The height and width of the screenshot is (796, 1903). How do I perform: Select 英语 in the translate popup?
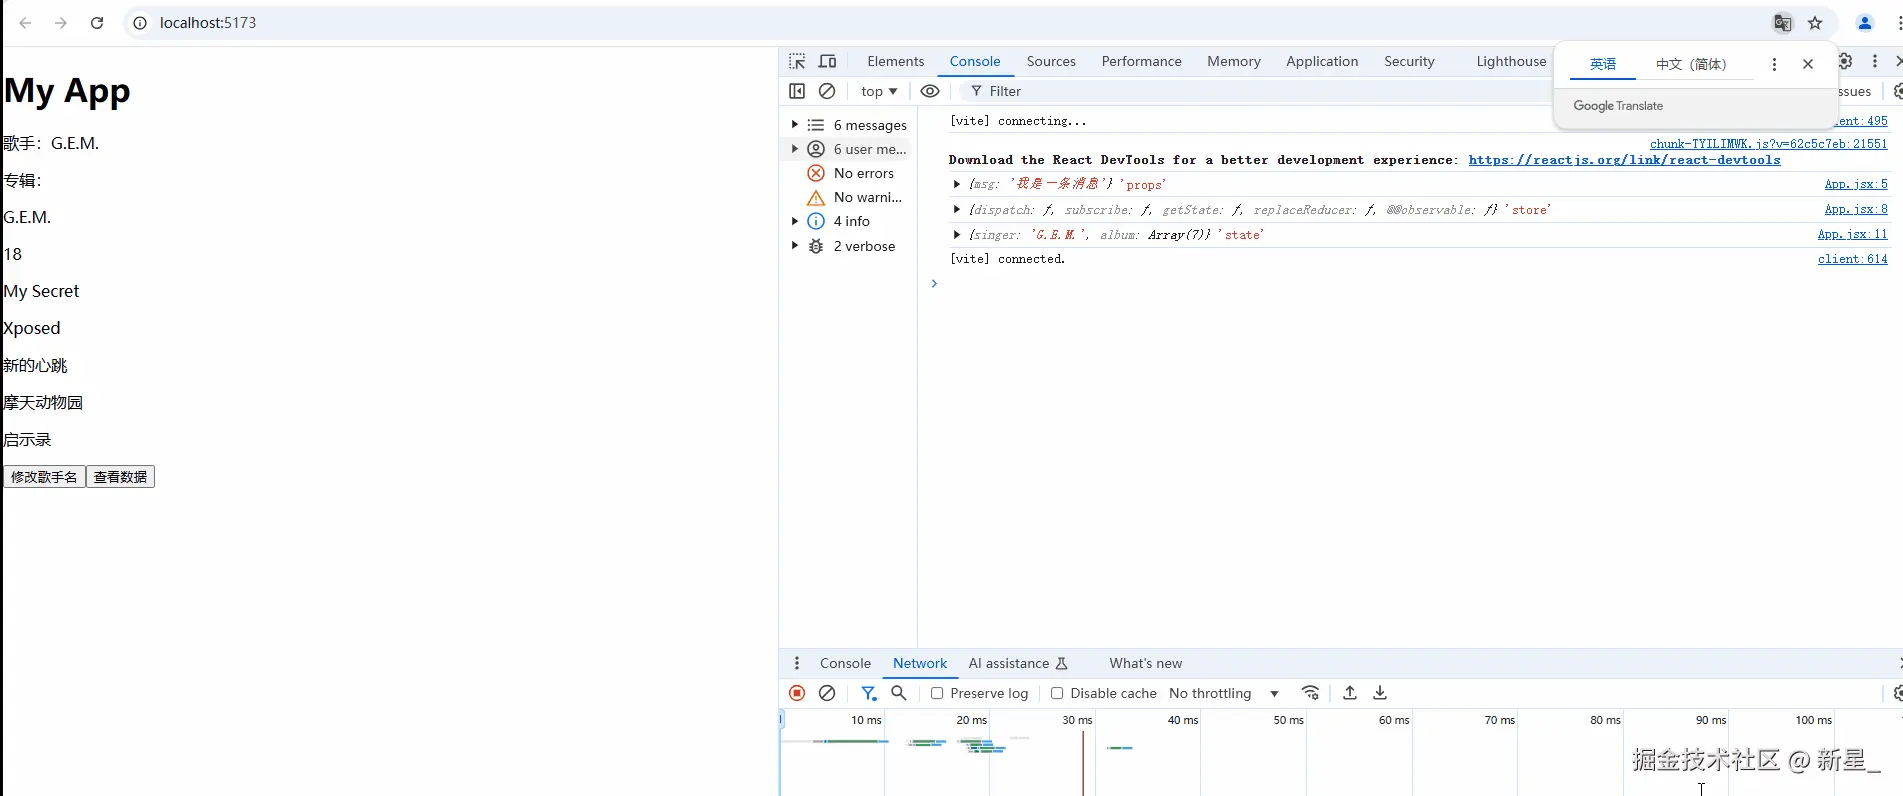(x=1603, y=64)
